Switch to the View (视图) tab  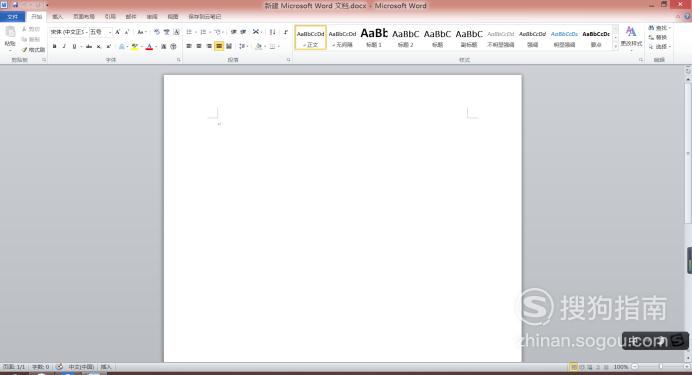(173, 17)
